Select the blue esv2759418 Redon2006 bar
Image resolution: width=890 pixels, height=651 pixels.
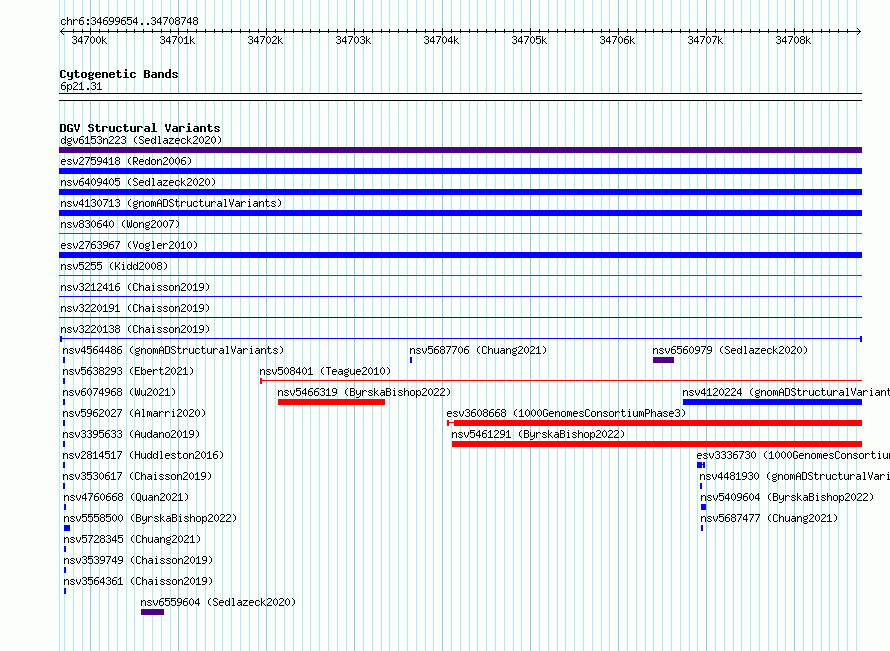[460, 171]
